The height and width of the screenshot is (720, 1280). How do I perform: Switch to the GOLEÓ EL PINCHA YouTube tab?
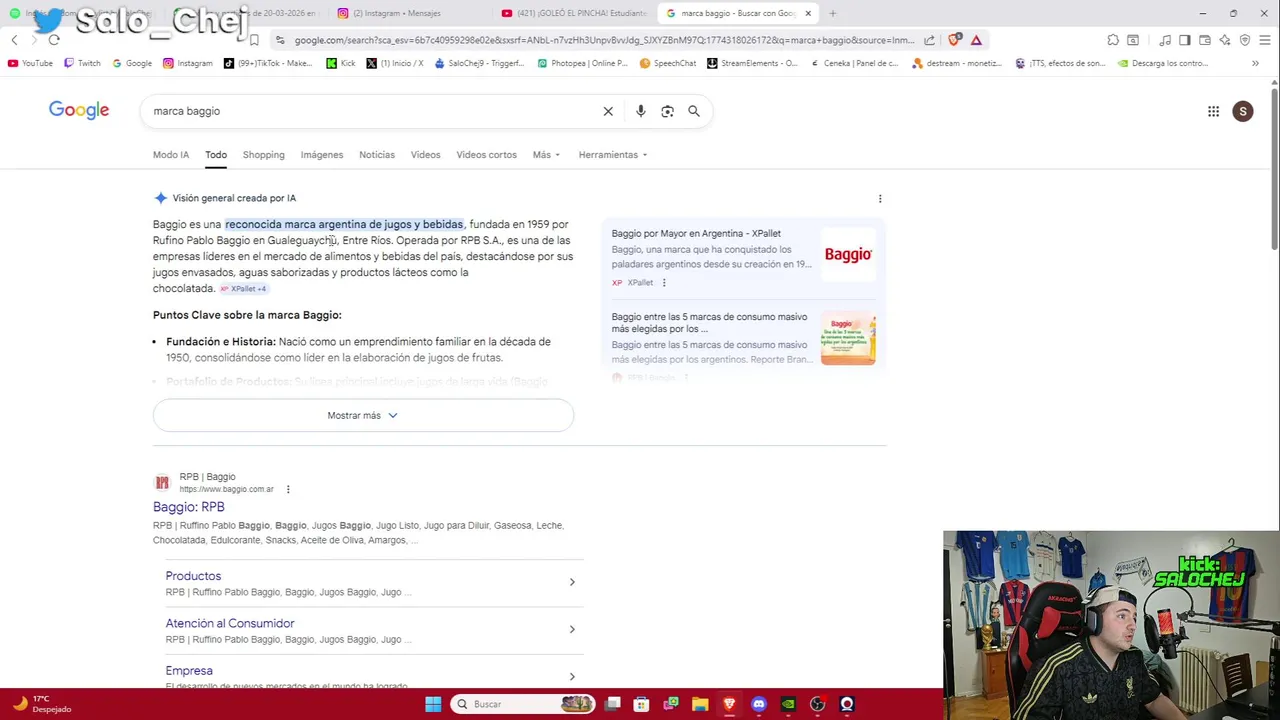point(574,13)
